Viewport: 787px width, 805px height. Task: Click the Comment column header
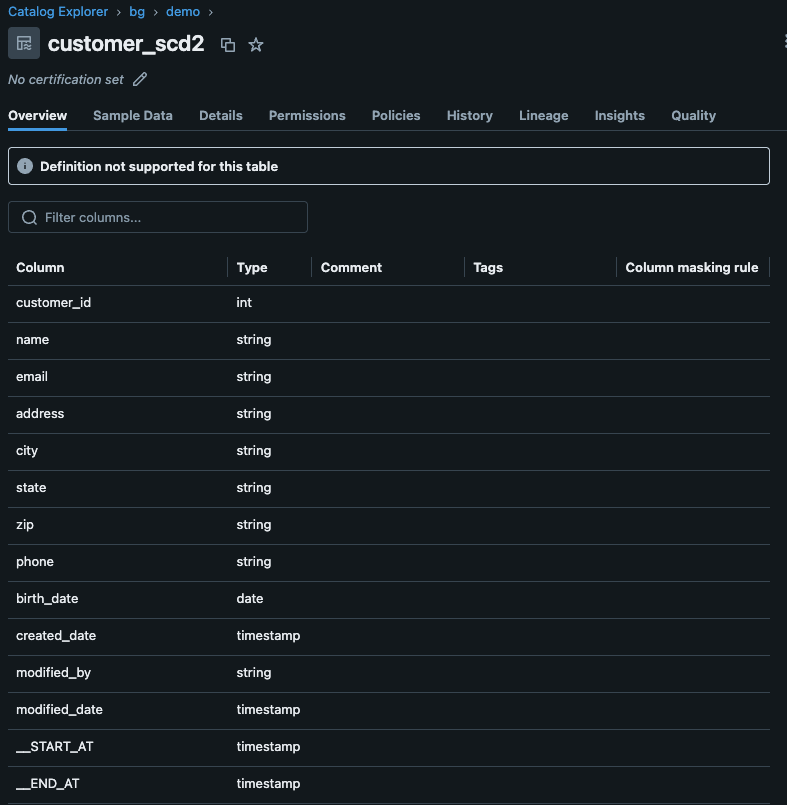coord(351,267)
